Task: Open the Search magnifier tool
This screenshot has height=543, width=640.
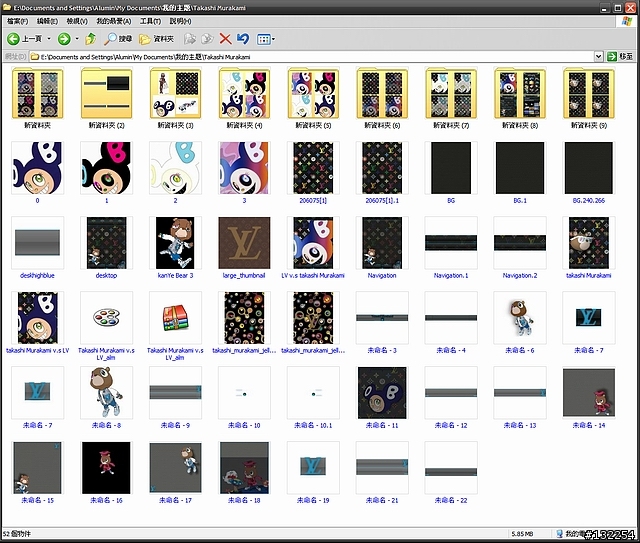Action: click(118, 39)
